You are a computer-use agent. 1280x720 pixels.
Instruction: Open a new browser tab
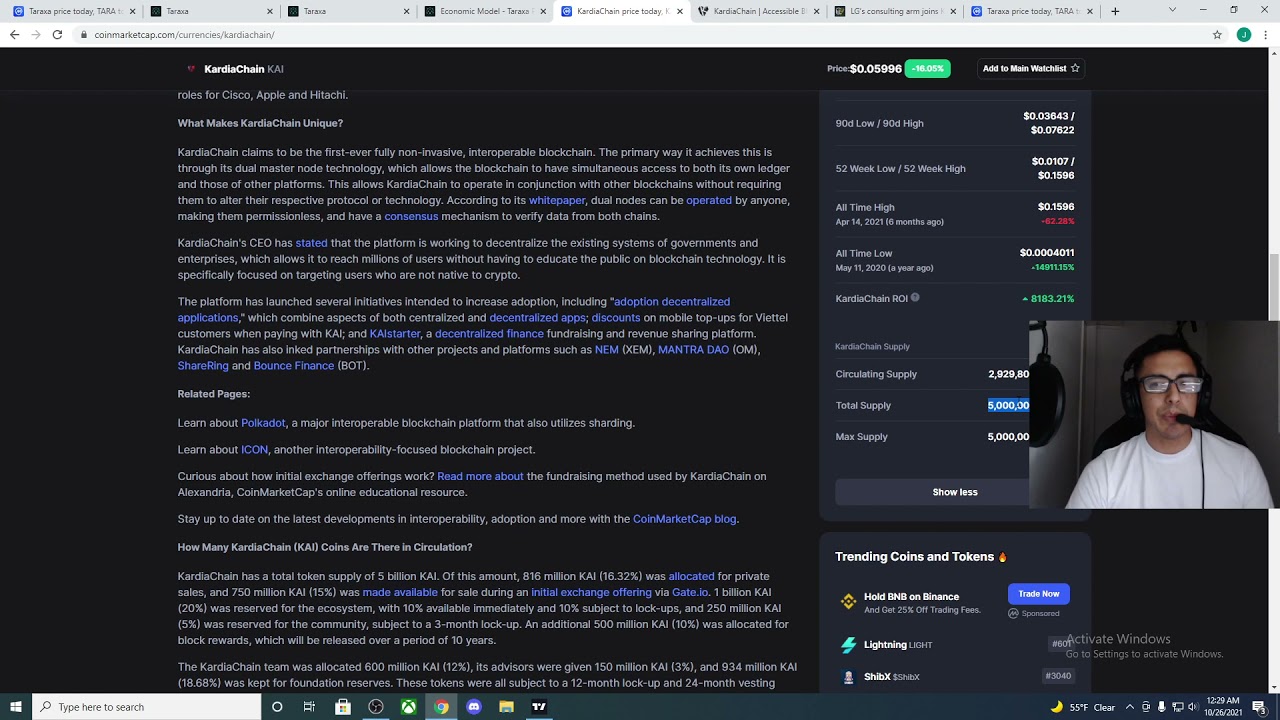[1115, 11]
